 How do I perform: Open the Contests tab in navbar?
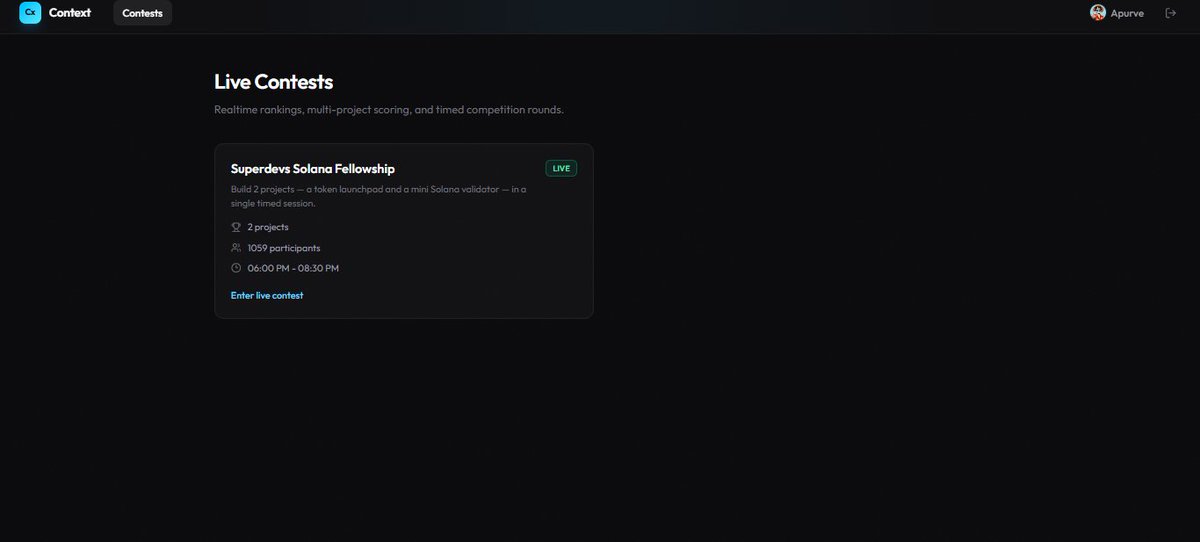tap(143, 13)
